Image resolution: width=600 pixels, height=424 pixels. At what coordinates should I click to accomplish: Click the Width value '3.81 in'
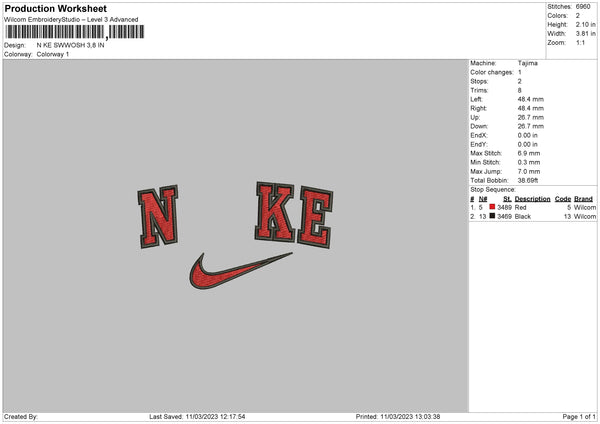pyautogui.click(x=585, y=34)
